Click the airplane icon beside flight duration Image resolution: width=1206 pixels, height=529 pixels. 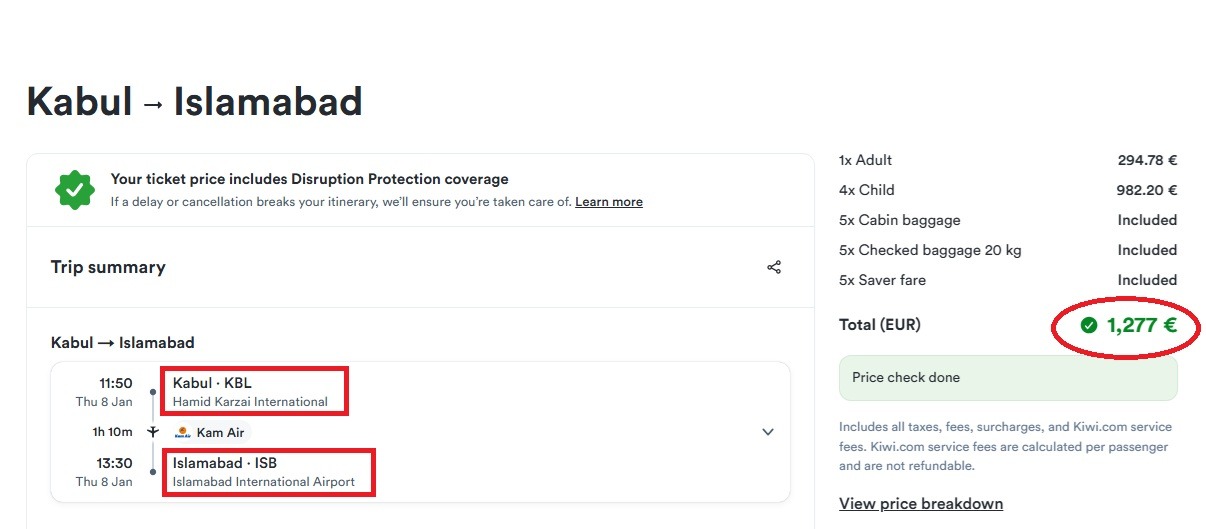[x=152, y=432]
